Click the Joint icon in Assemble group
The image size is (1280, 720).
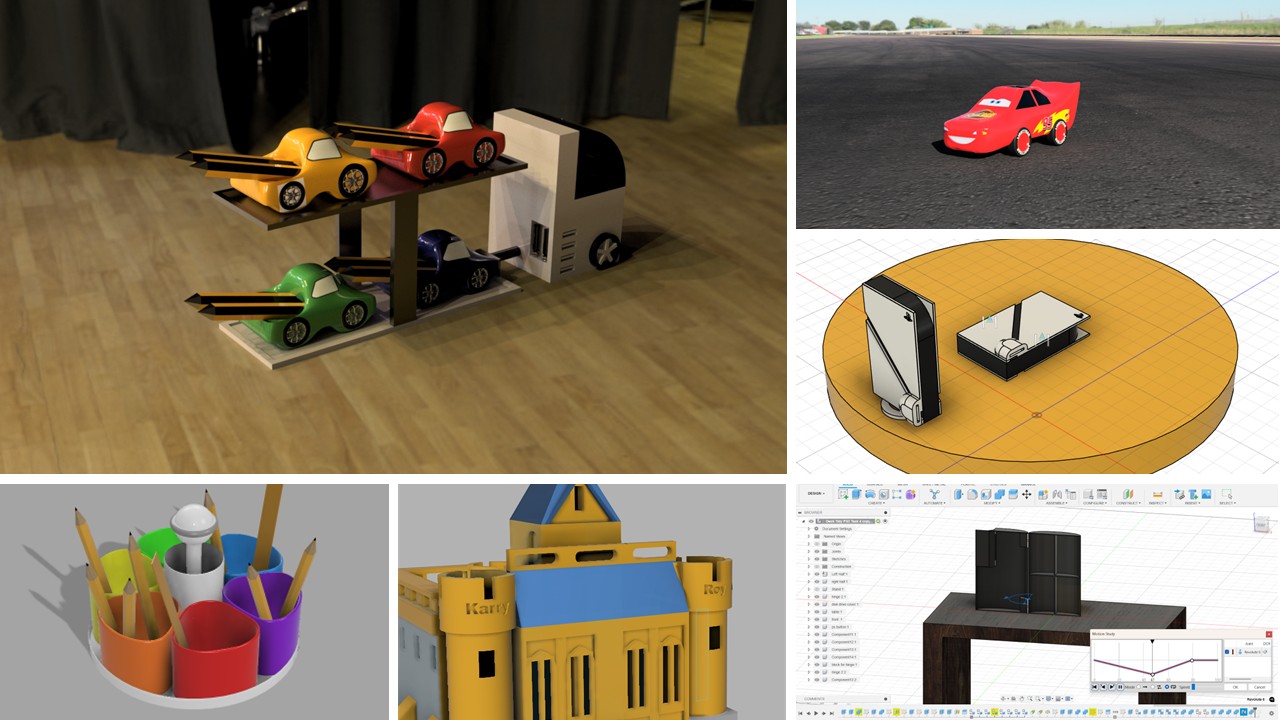click(1057, 494)
